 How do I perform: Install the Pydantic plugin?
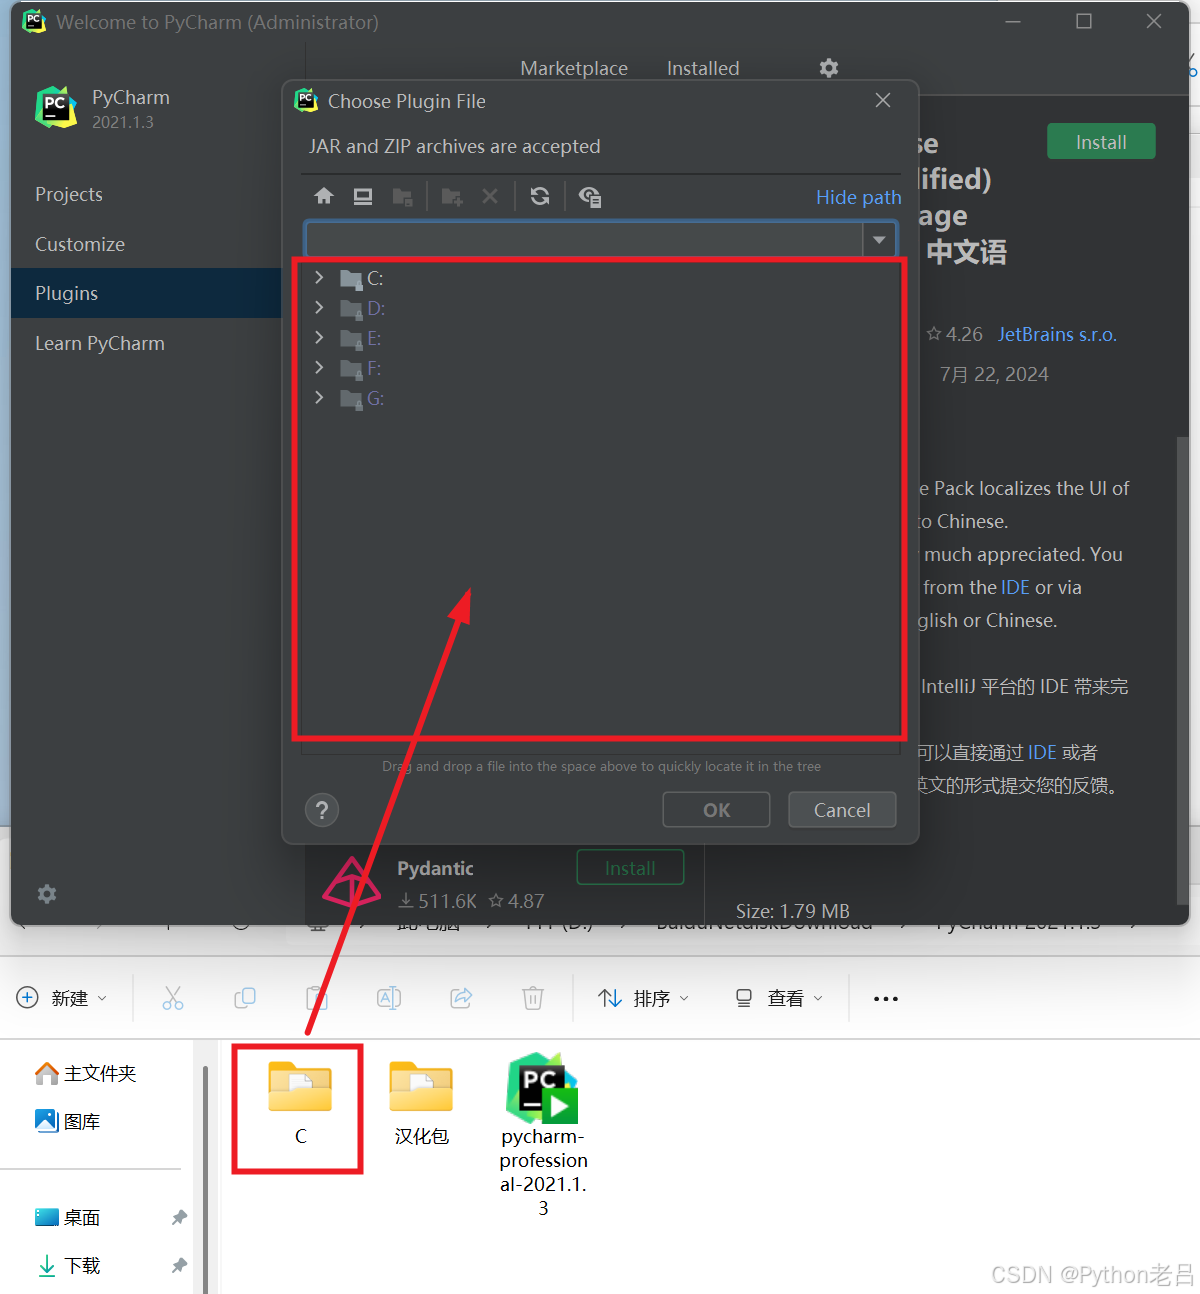point(630,868)
